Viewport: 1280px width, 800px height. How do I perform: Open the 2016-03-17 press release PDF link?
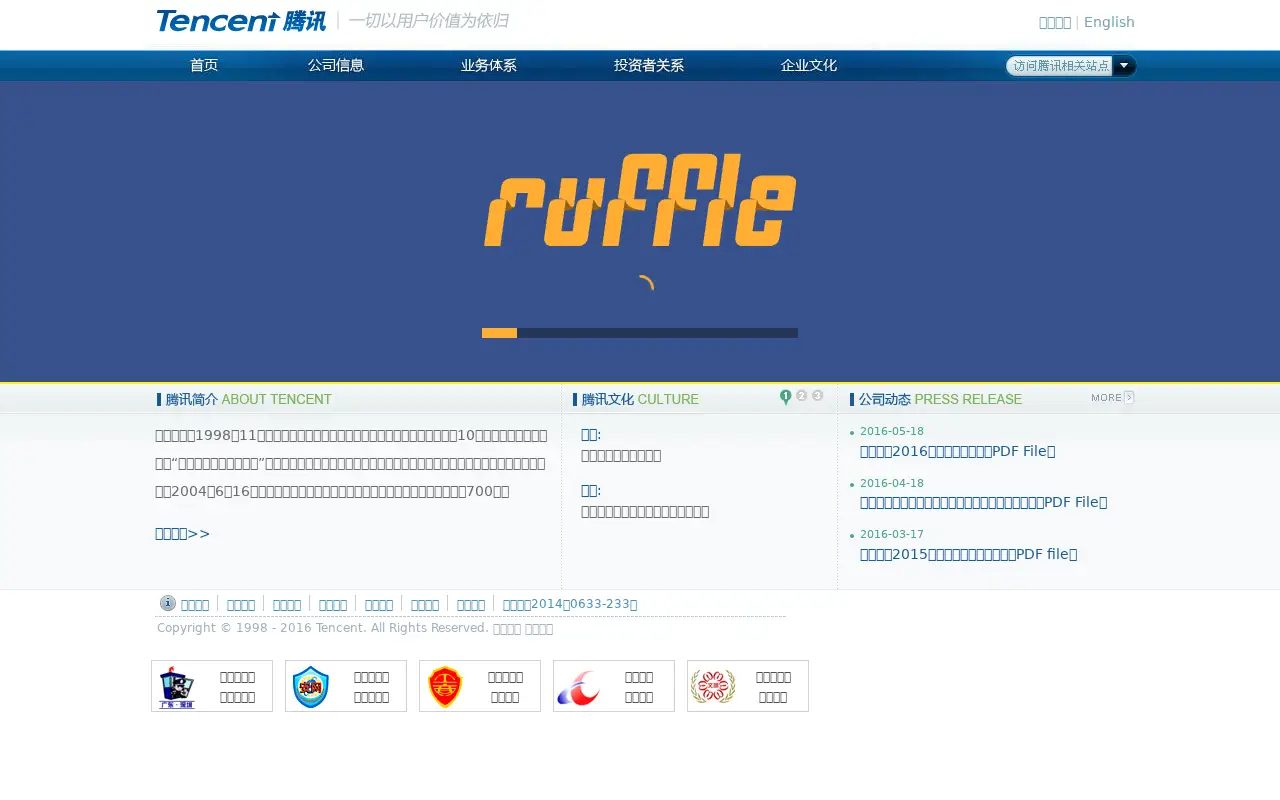point(968,554)
